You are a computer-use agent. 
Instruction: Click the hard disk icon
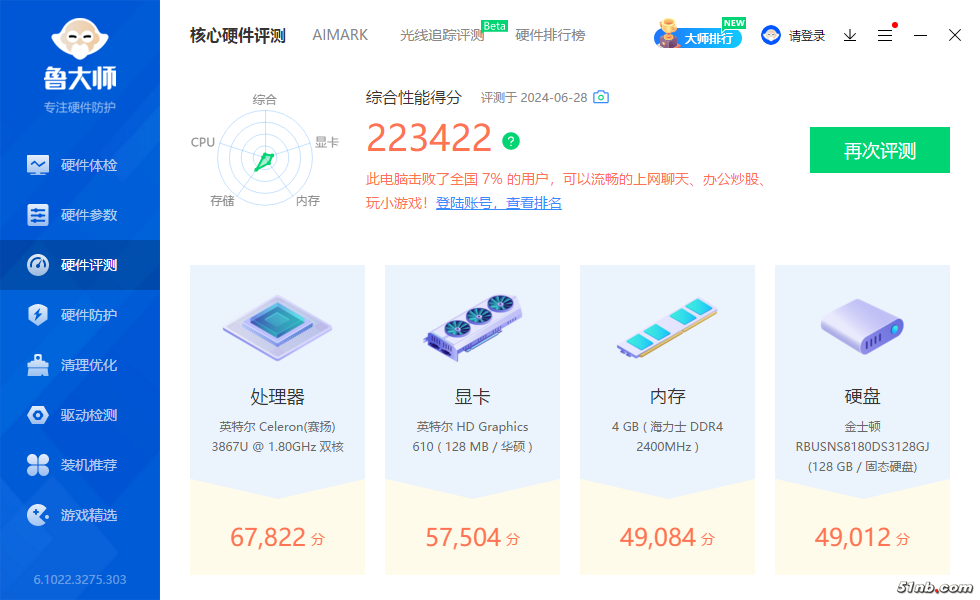point(862,326)
